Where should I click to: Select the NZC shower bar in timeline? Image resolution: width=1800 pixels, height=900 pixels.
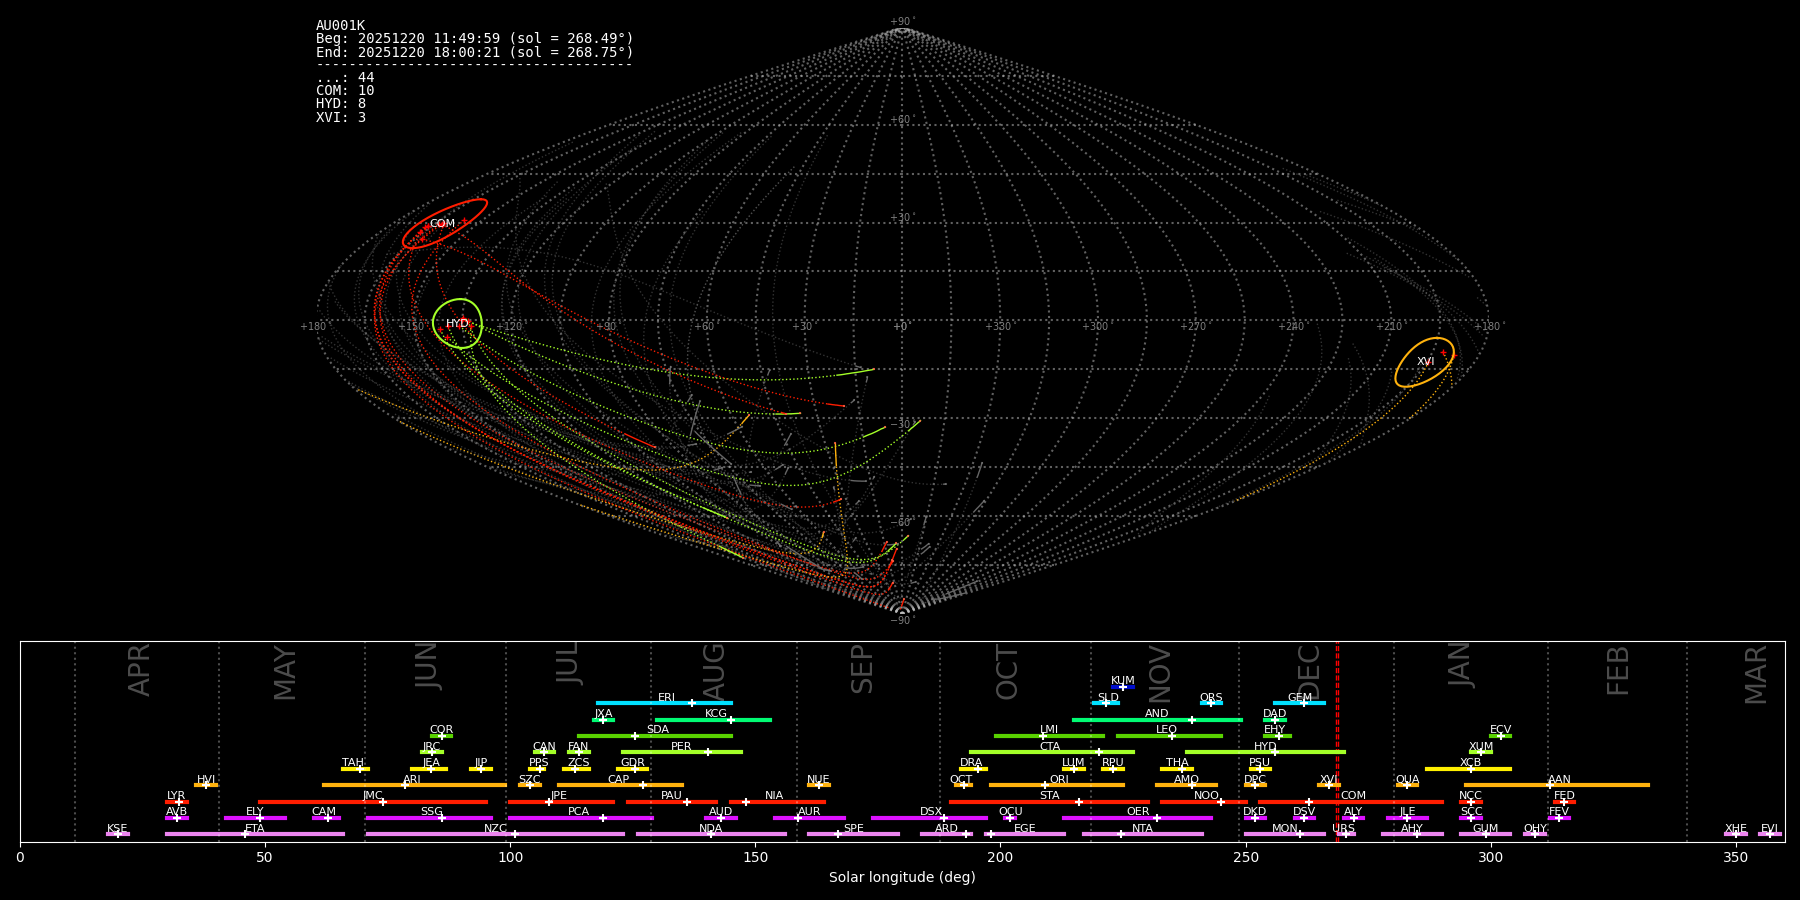[495, 834]
